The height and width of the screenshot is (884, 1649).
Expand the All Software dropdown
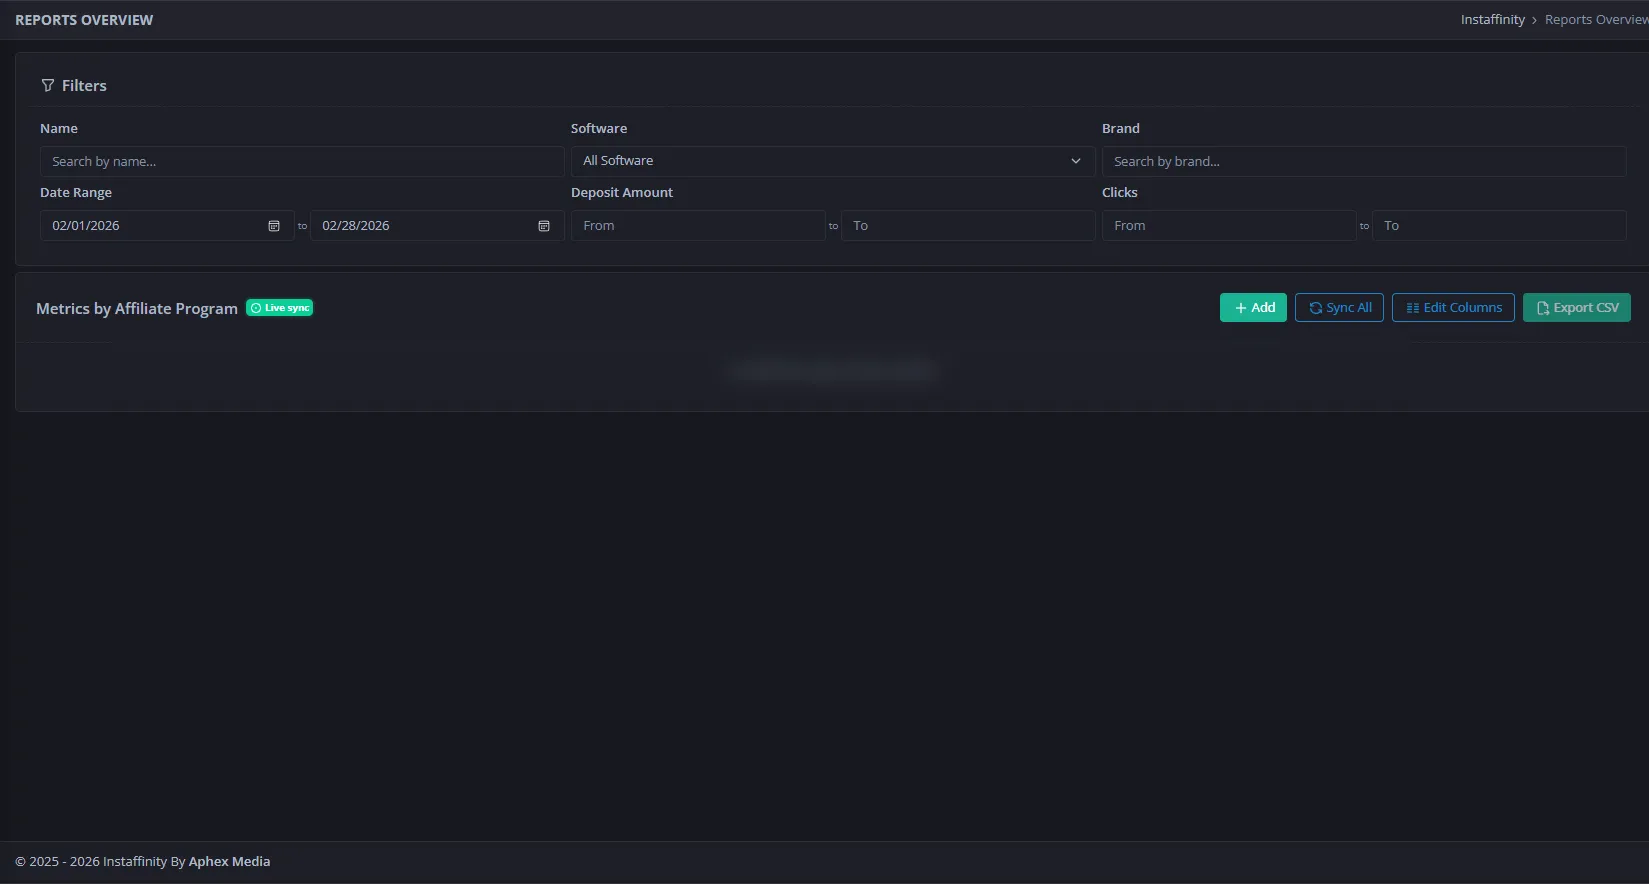[x=832, y=161]
